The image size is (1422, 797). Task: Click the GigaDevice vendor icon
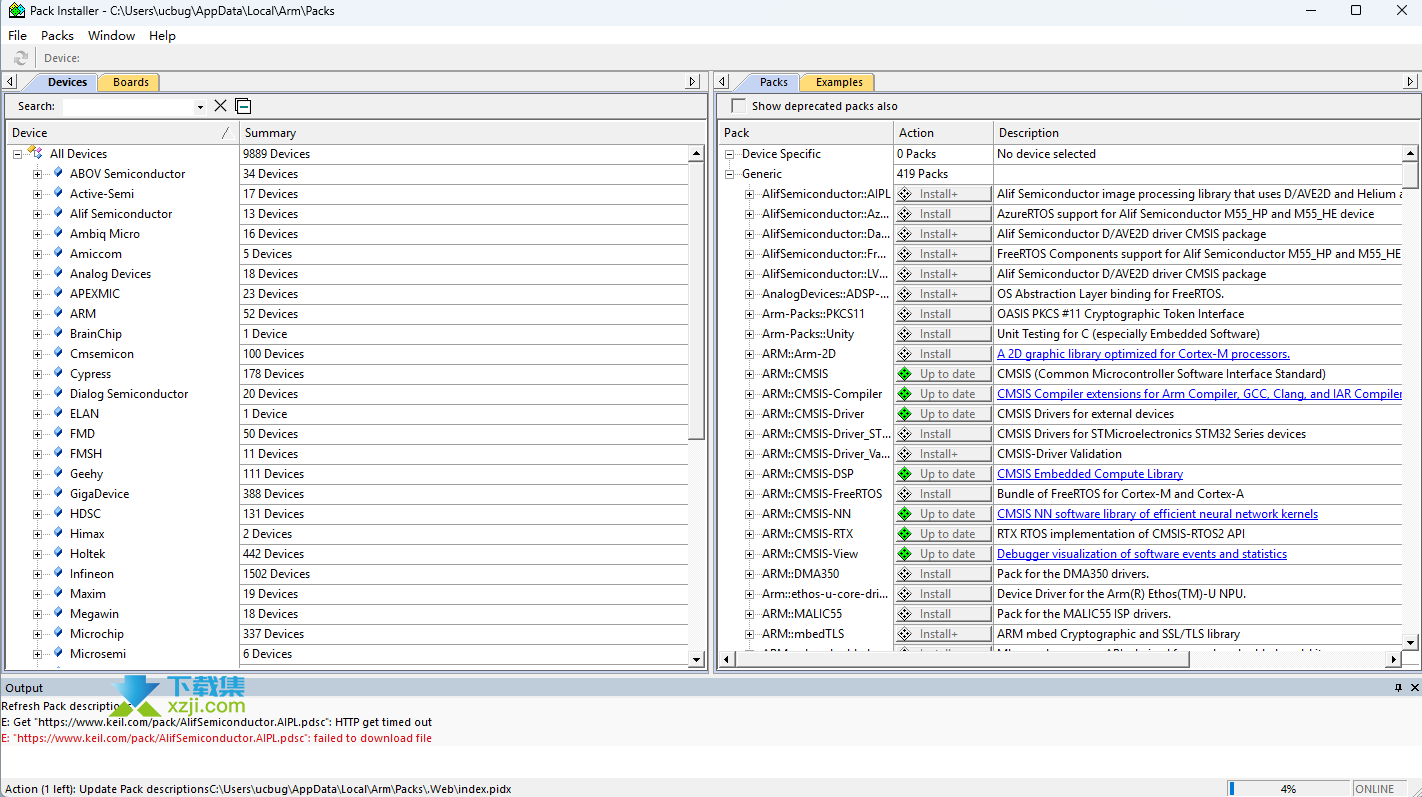[x=59, y=494]
